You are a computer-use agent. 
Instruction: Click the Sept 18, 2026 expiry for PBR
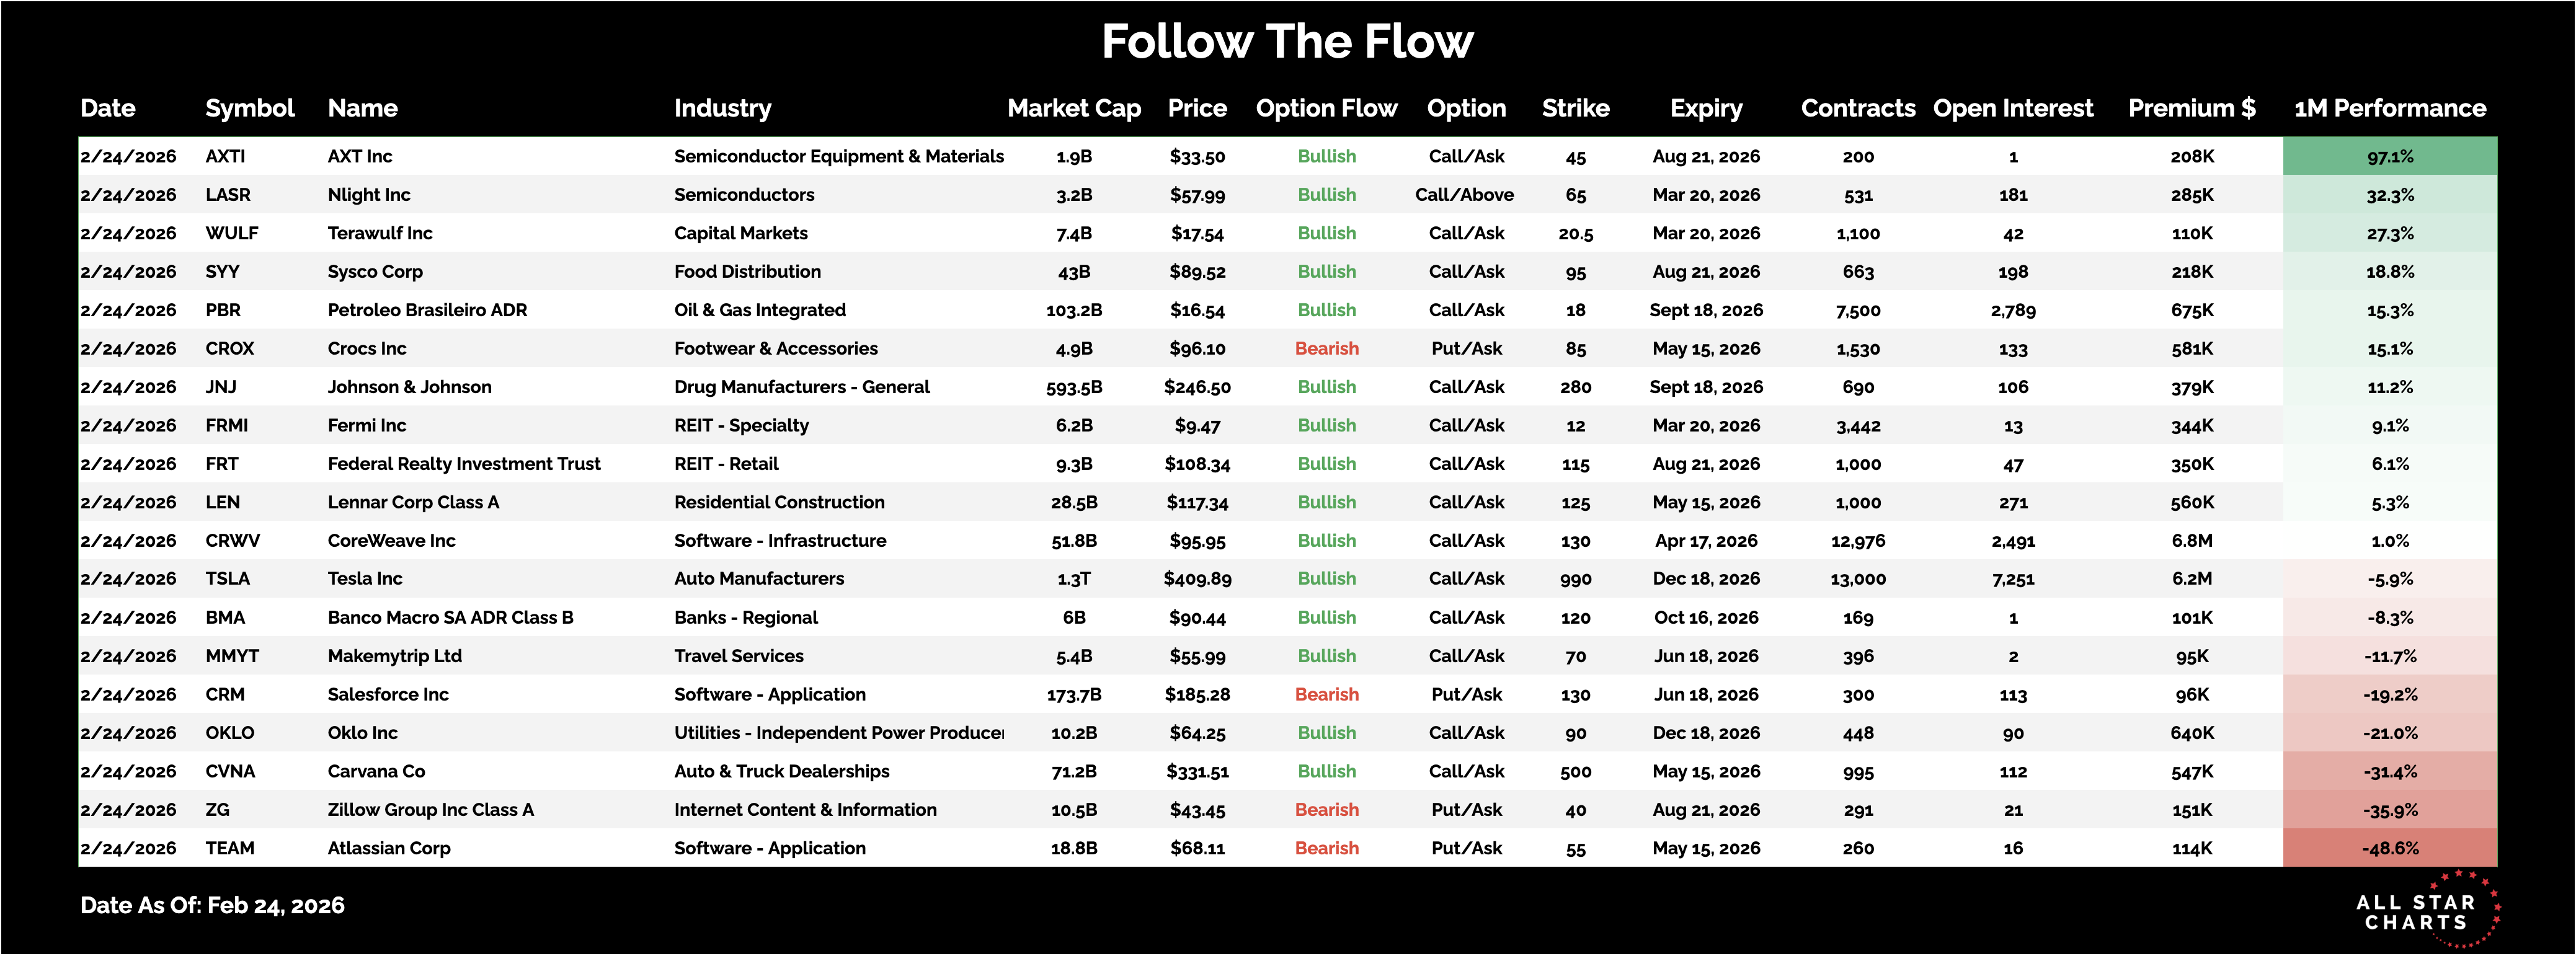(x=1705, y=310)
